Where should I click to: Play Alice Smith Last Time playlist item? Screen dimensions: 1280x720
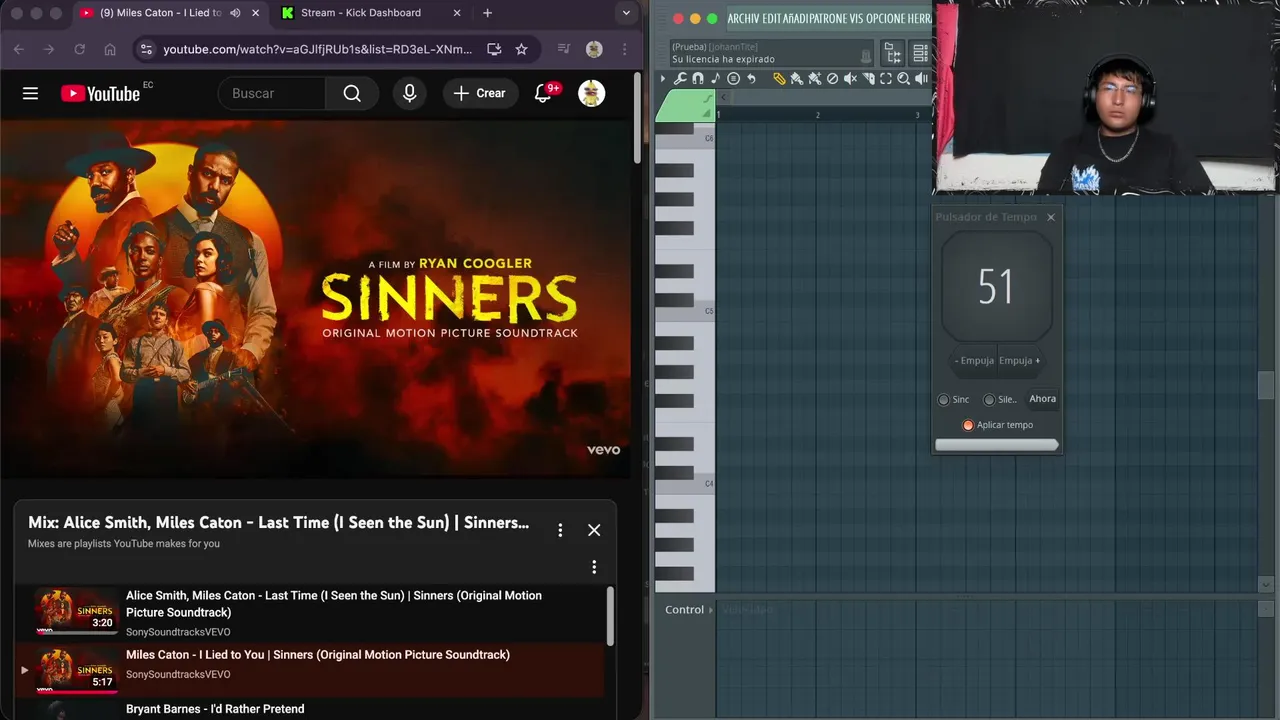pos(310,612)
